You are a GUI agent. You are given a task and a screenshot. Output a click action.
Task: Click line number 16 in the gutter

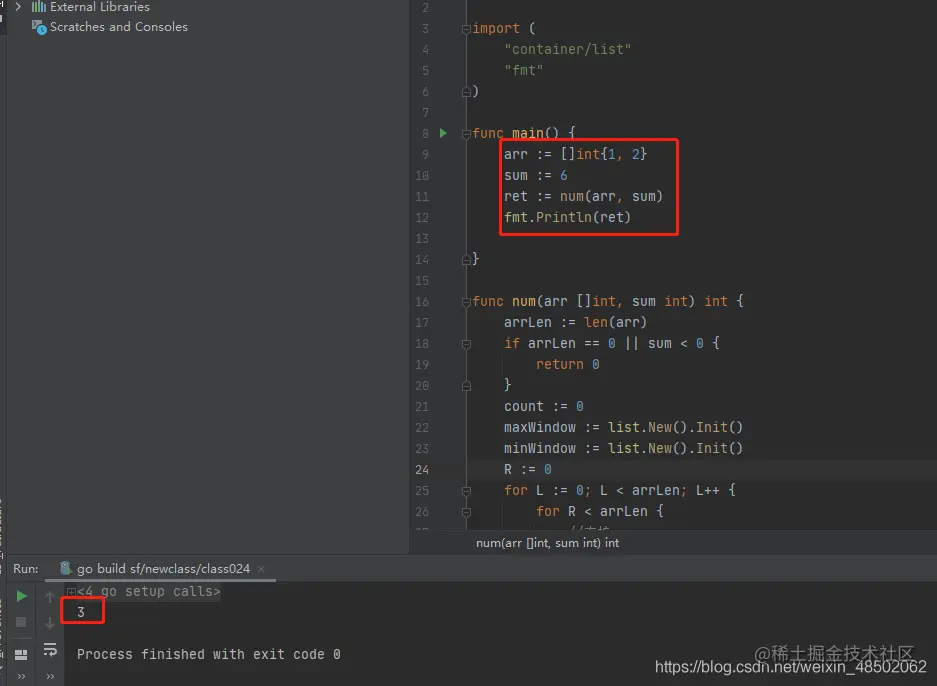point(422,302)
